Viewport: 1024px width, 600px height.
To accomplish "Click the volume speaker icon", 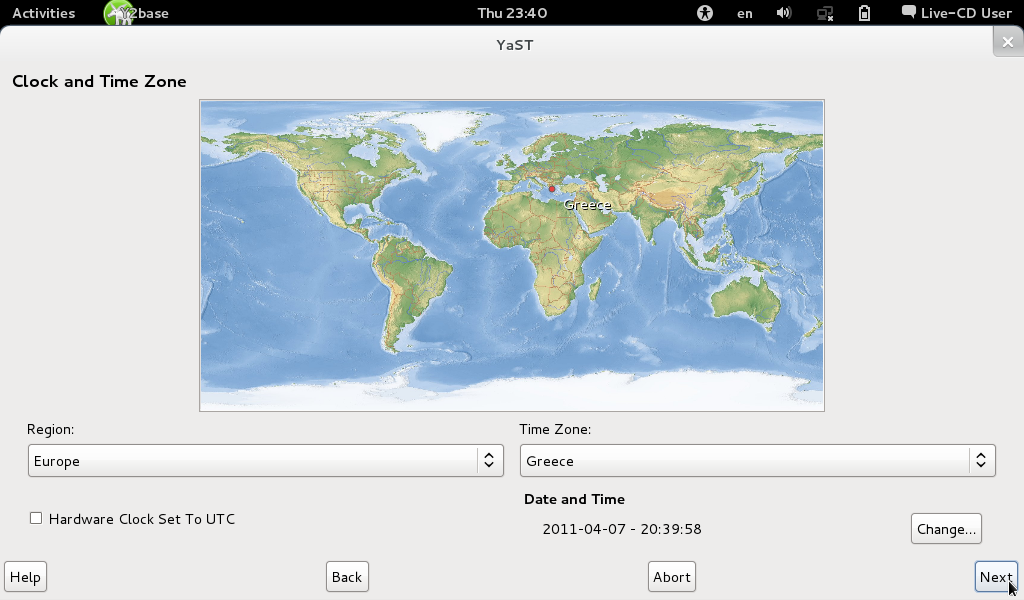I will click(x=784, y=13).
